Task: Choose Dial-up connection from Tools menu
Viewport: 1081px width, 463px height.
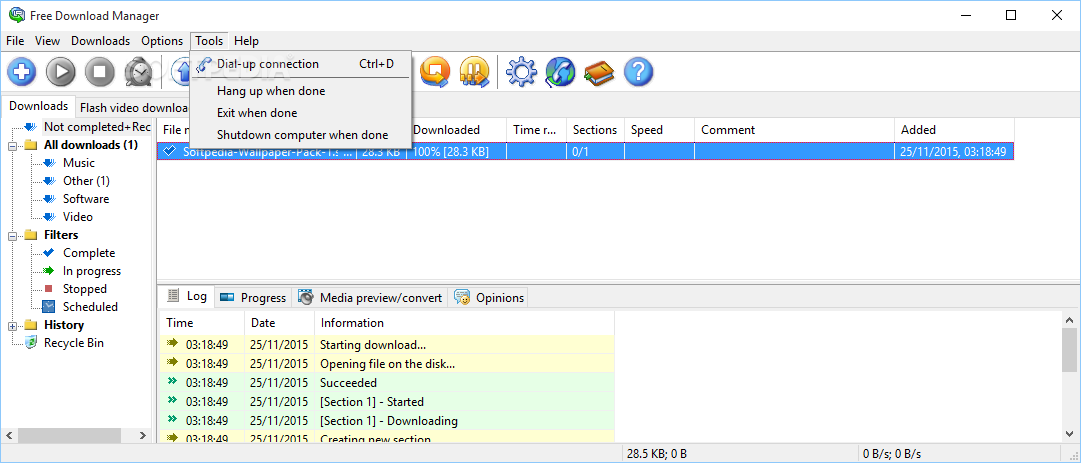Action: click(x=301, y=64)
